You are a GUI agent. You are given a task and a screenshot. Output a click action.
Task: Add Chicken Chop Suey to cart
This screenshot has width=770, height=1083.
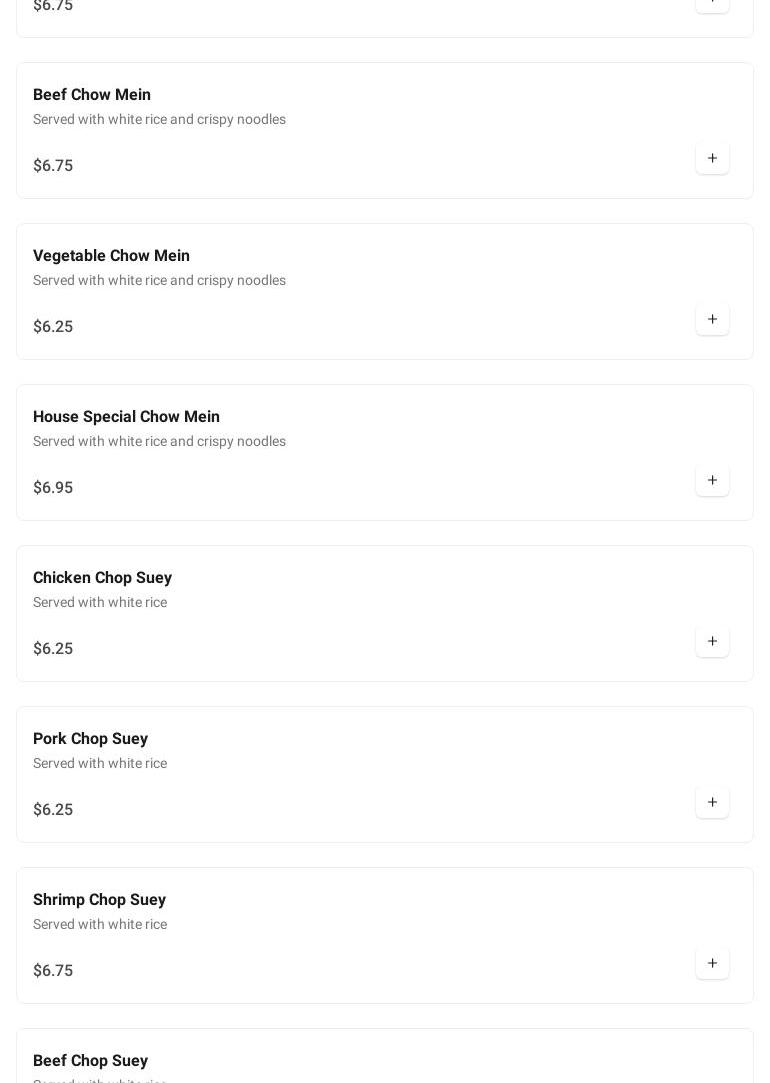(x=712, y=641)
